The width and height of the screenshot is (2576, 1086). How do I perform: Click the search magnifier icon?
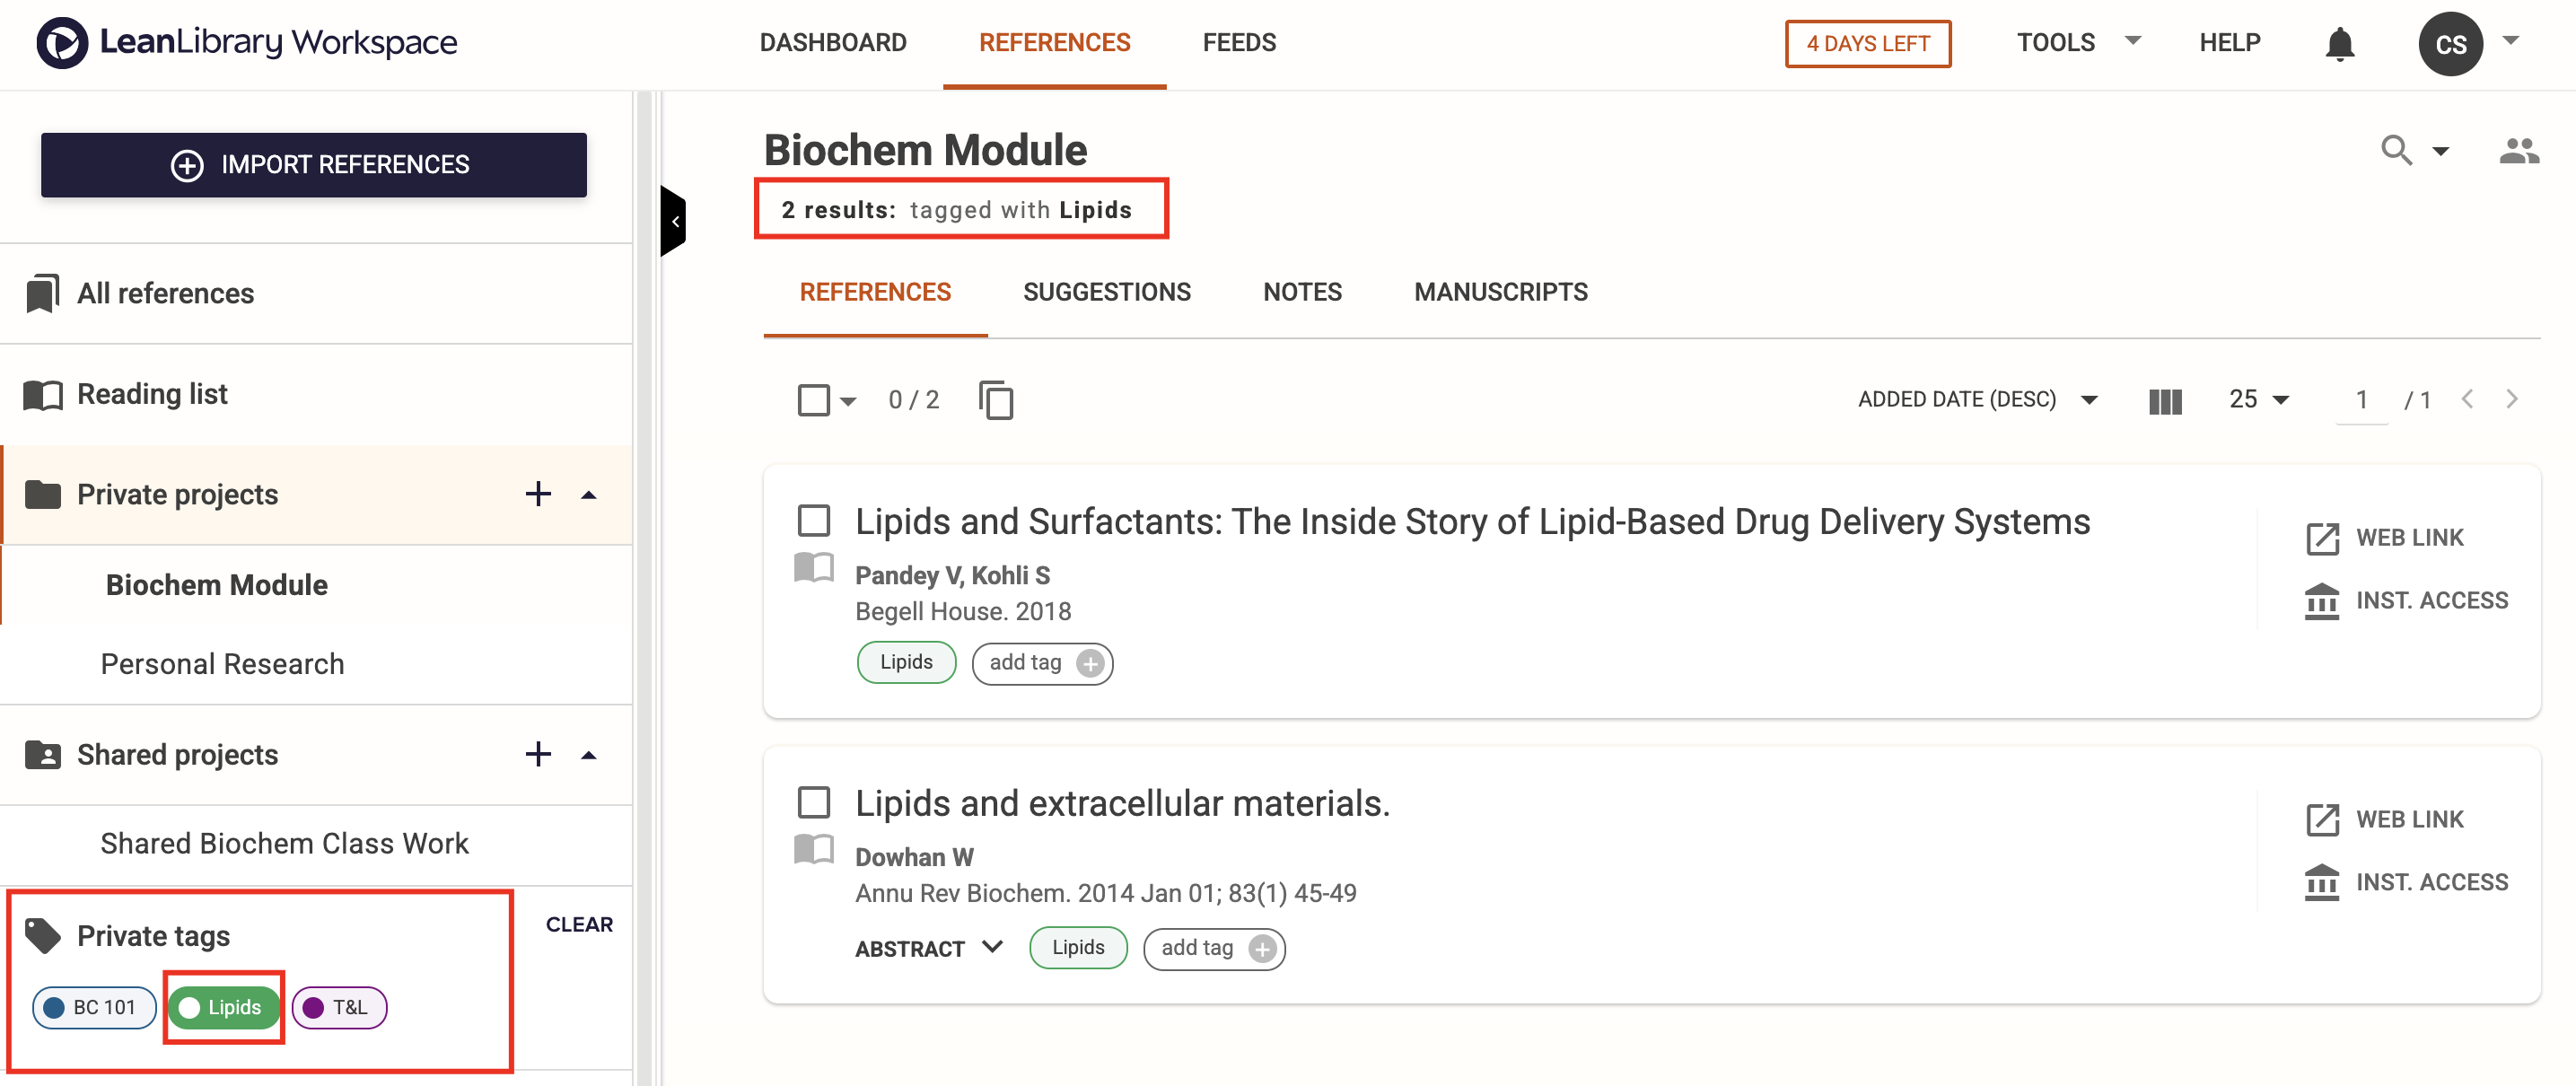tap(2396, 150)
